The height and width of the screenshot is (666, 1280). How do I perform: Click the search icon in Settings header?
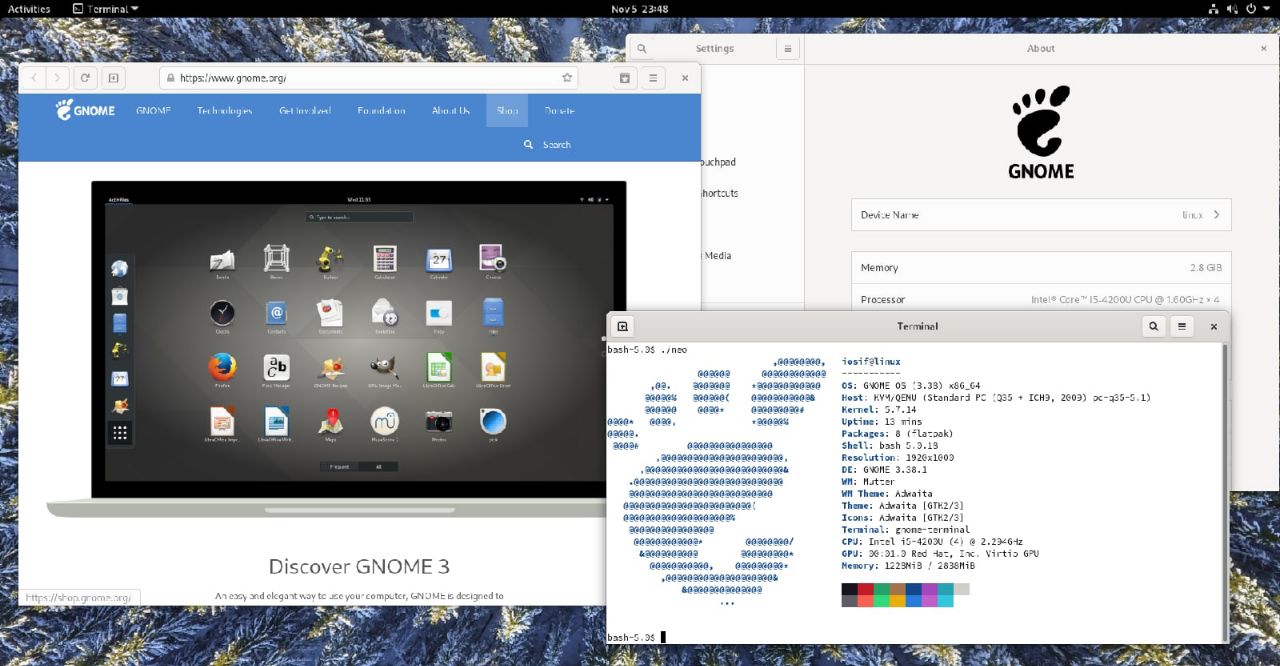click(x=641, y=48)
